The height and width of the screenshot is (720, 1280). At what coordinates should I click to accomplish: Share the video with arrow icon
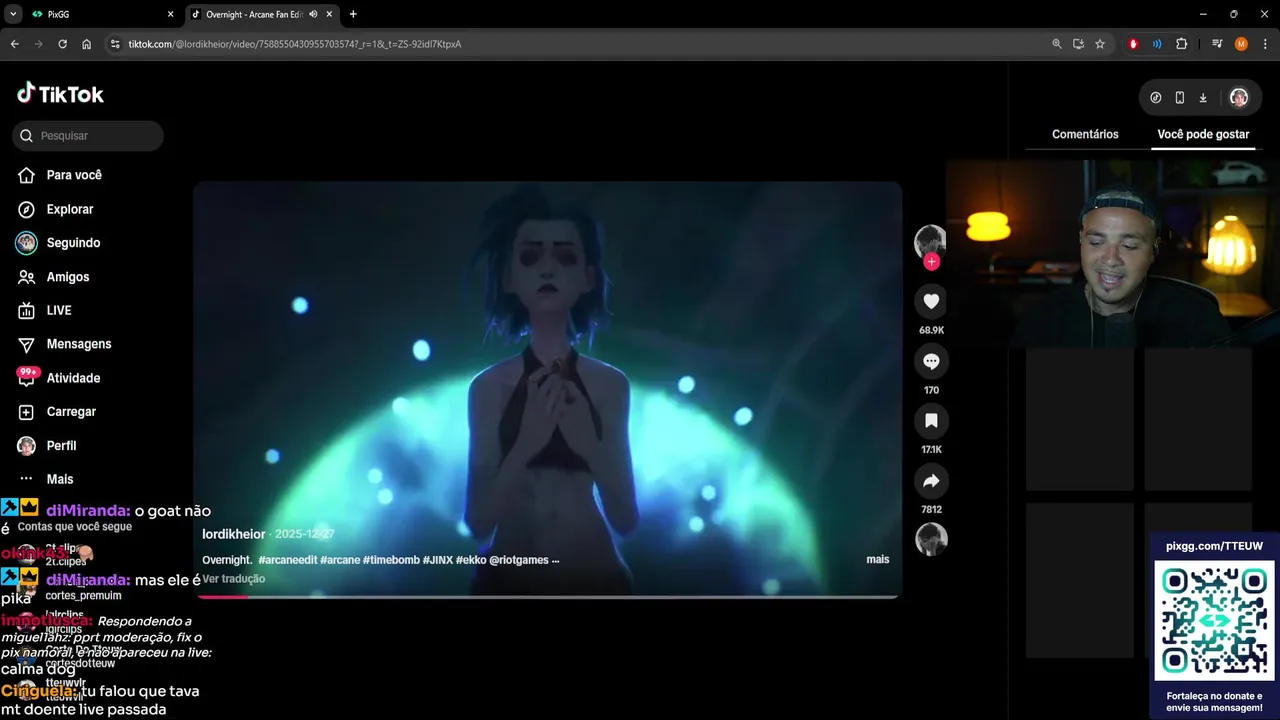[931, 481]
